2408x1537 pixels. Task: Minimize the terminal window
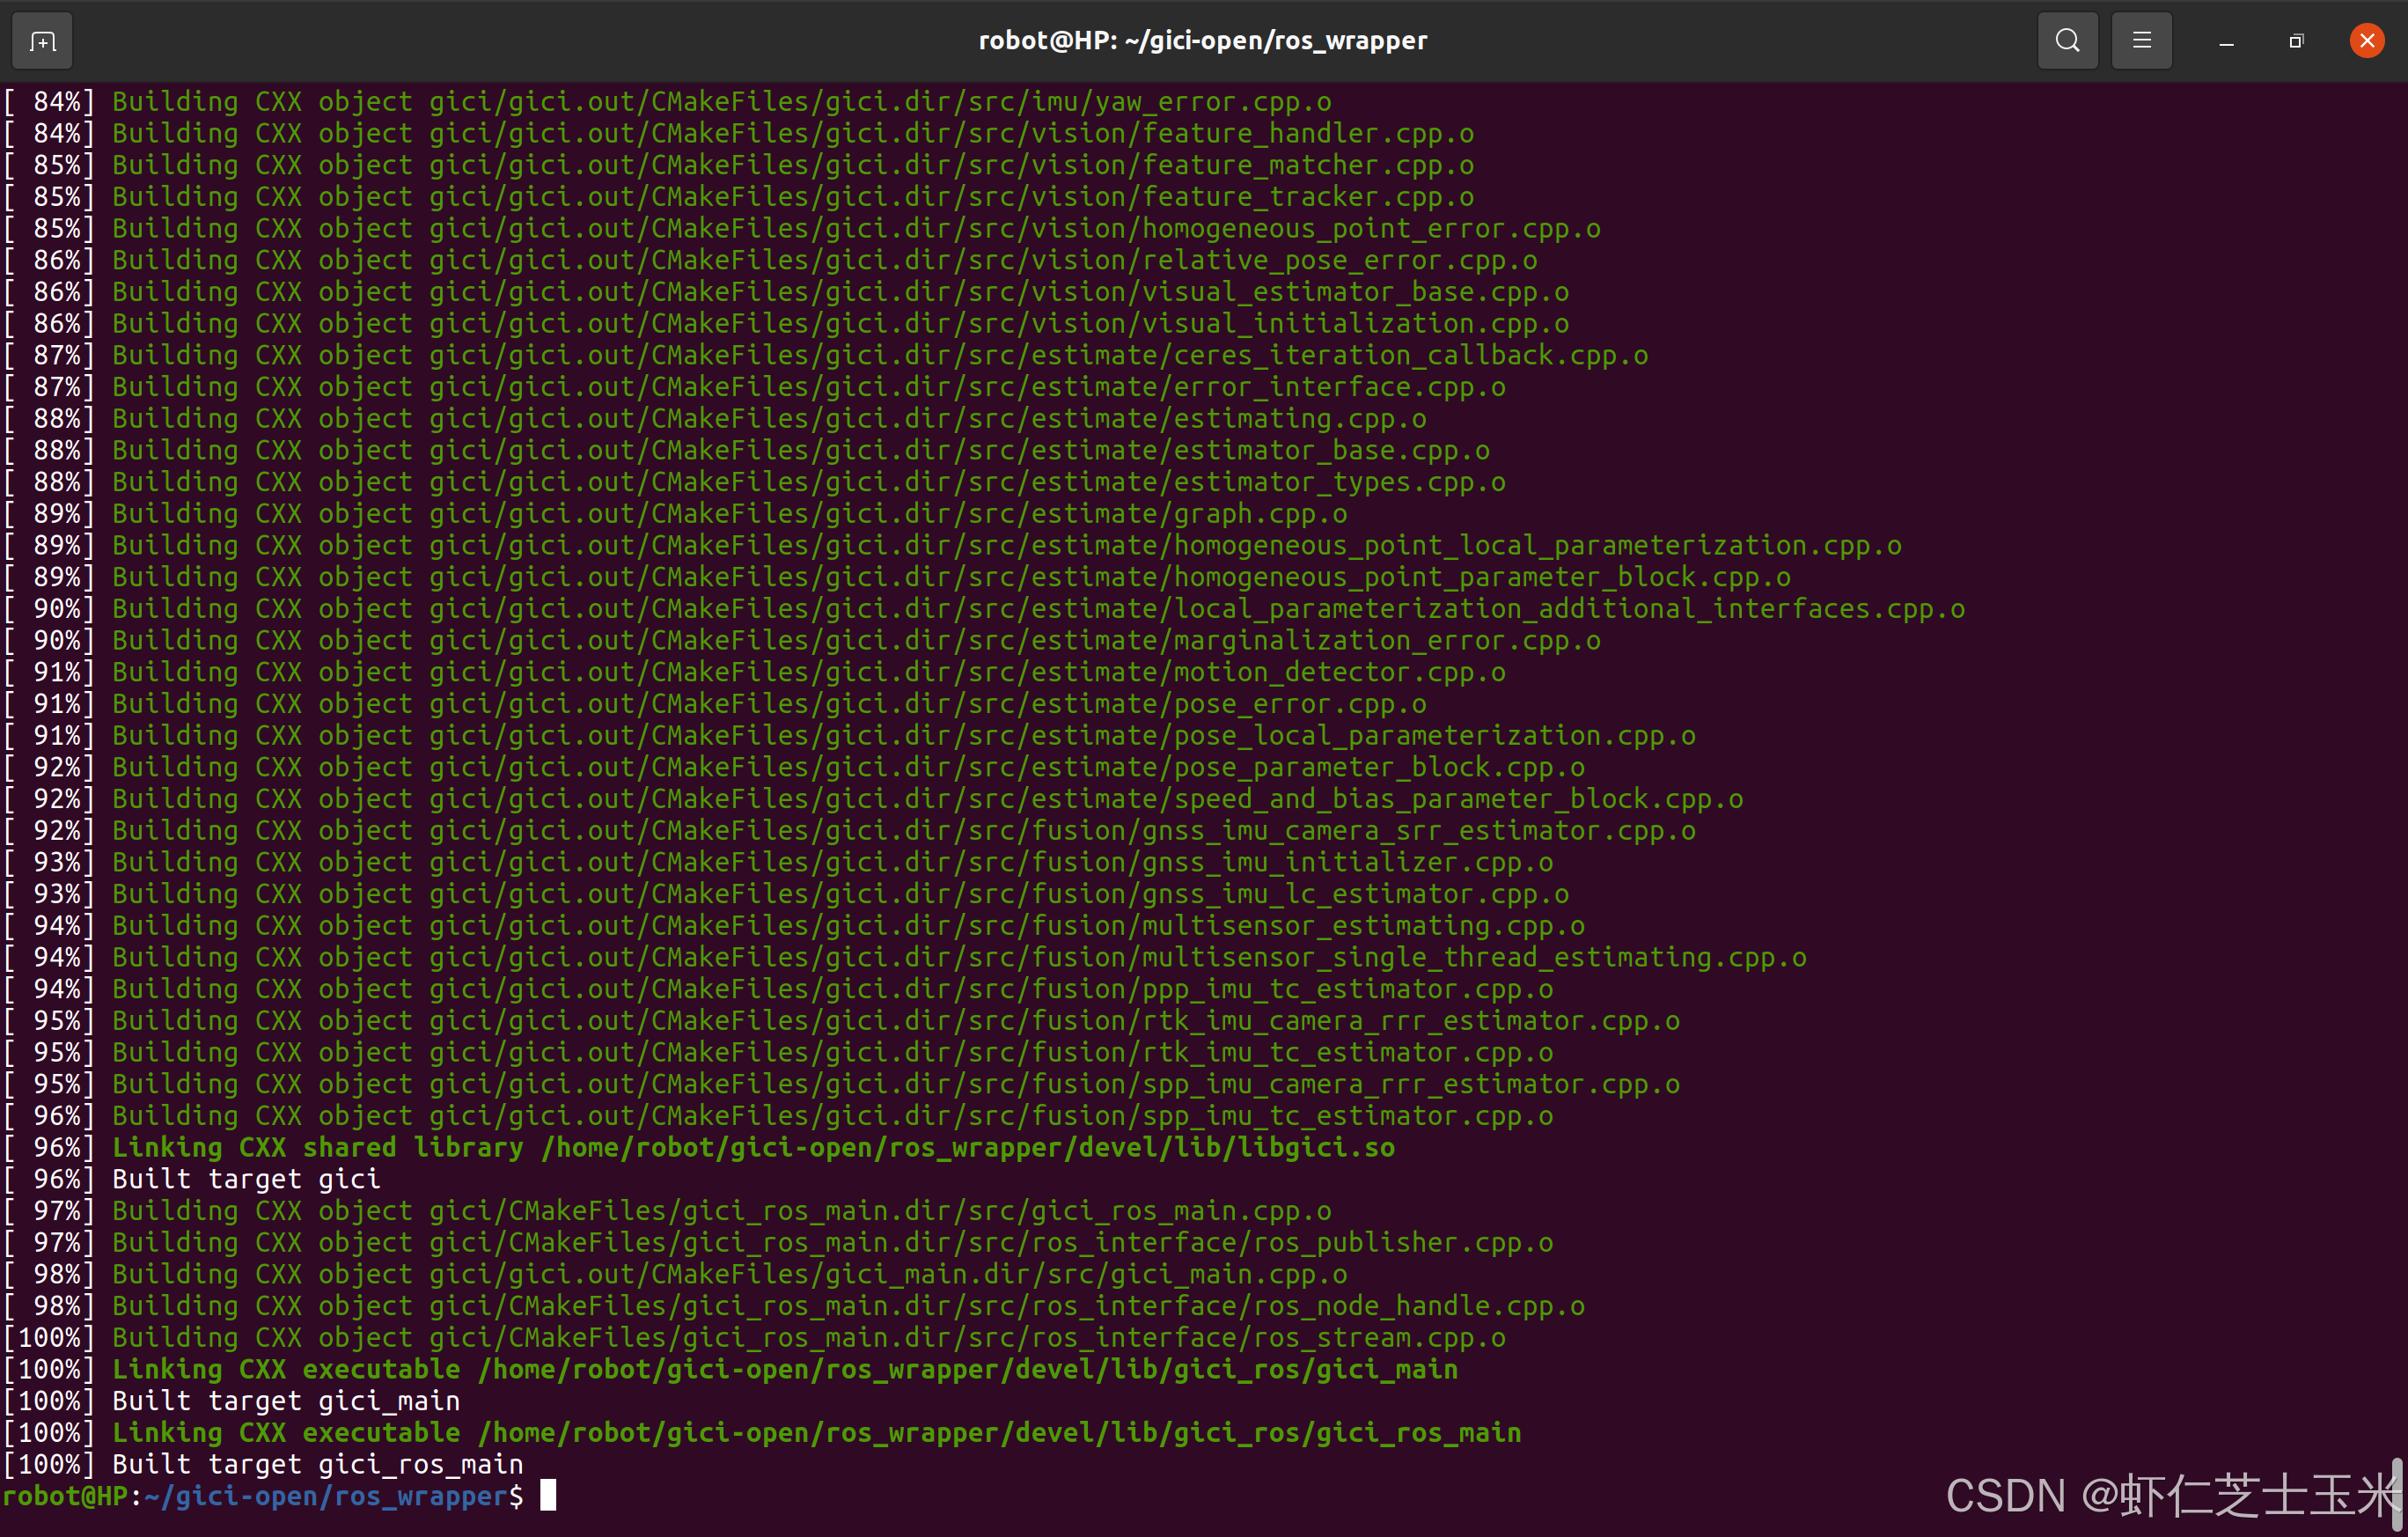[2225, 40]
